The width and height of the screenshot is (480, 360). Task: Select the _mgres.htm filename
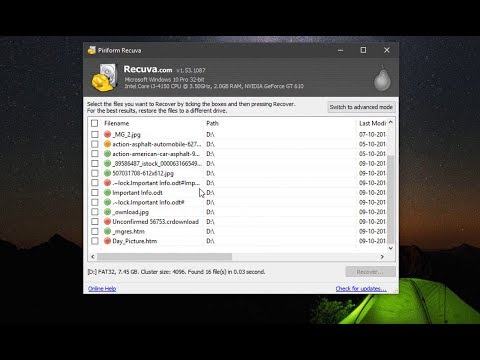128,231
